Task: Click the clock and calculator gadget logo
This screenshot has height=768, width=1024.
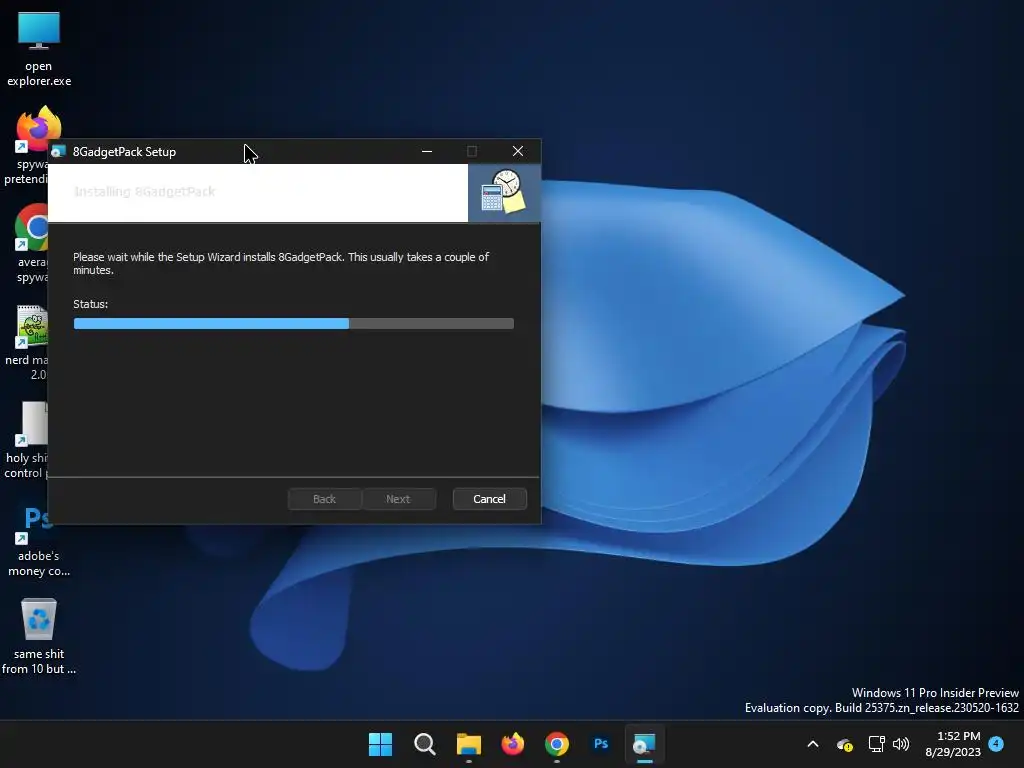Action: tap(504, 191)
